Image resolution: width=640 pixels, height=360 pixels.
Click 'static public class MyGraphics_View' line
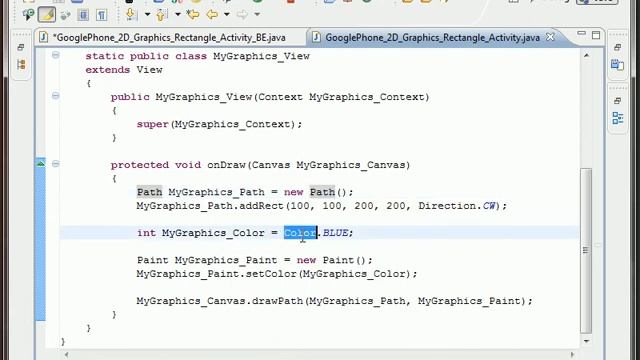[x=198, y=56]
